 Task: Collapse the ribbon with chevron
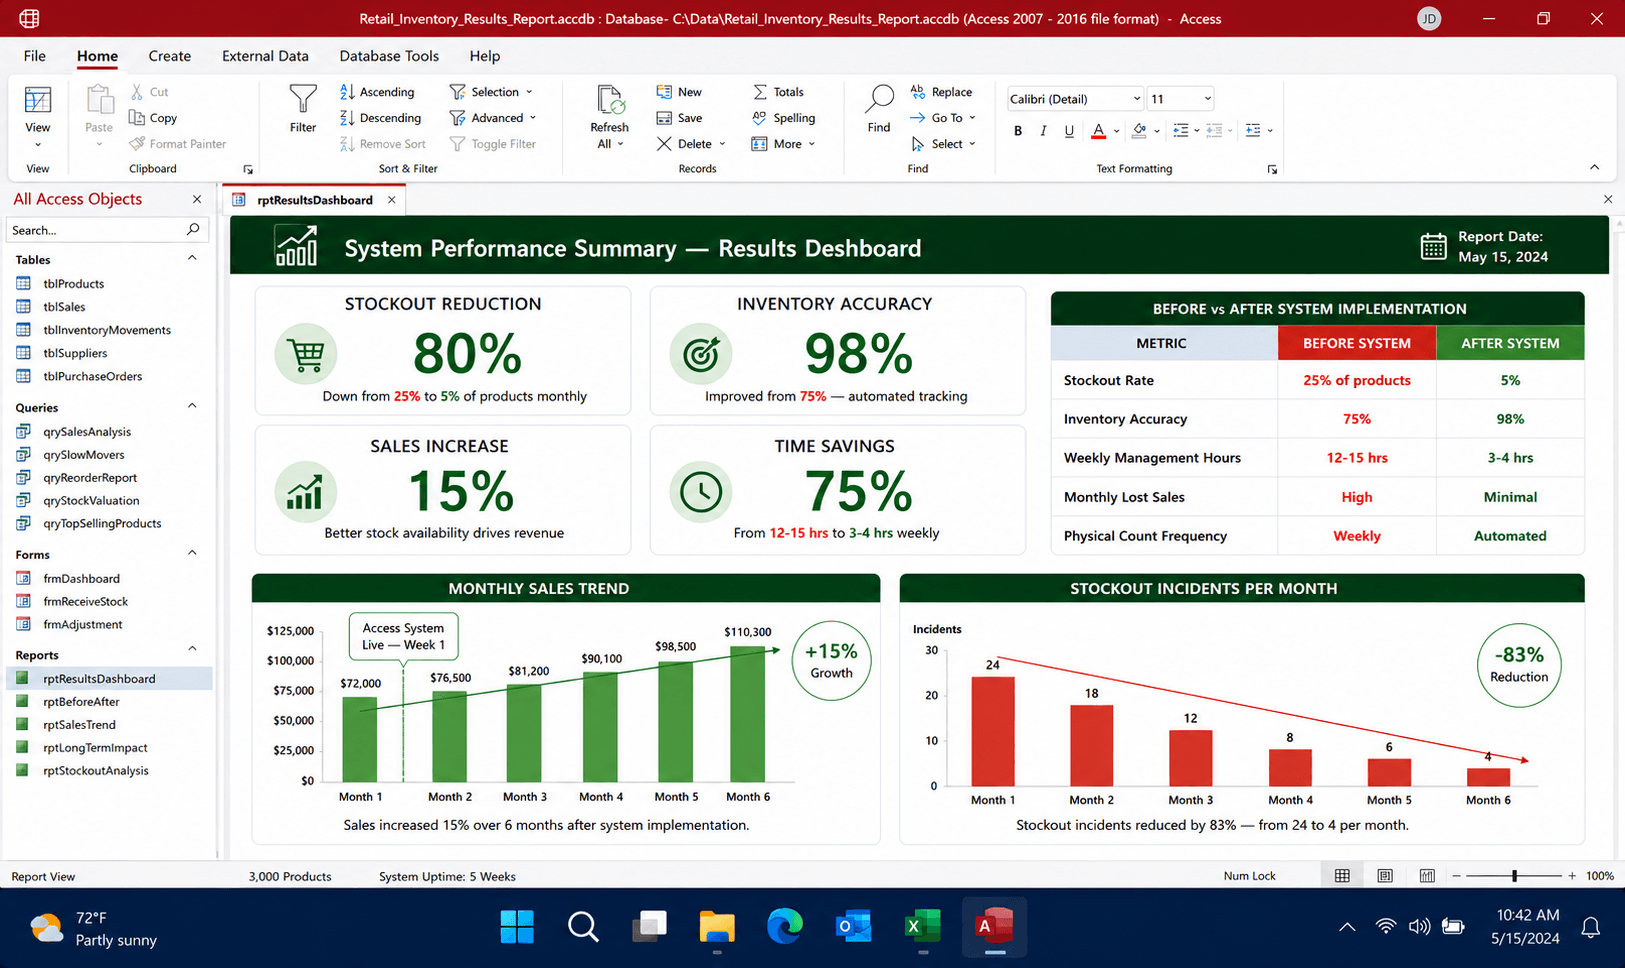pos(1594,167)
